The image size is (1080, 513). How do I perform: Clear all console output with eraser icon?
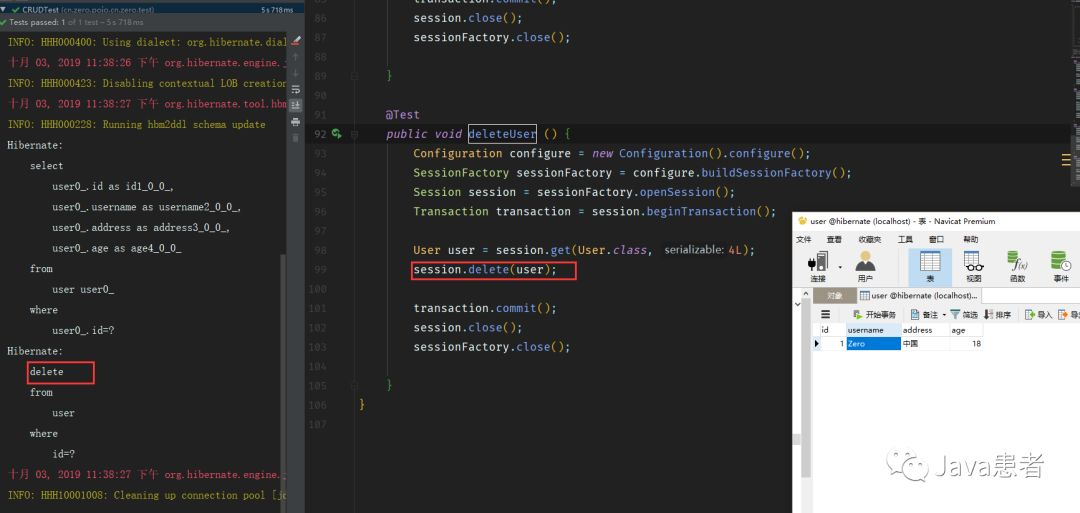coord(295,41)
